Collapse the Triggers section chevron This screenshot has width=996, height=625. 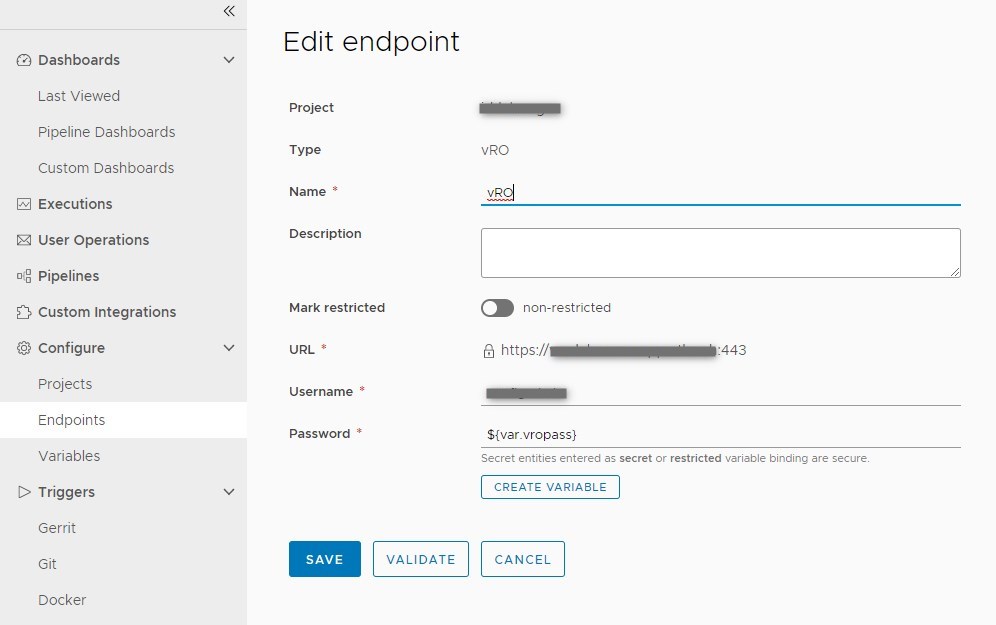click(229, 492)
